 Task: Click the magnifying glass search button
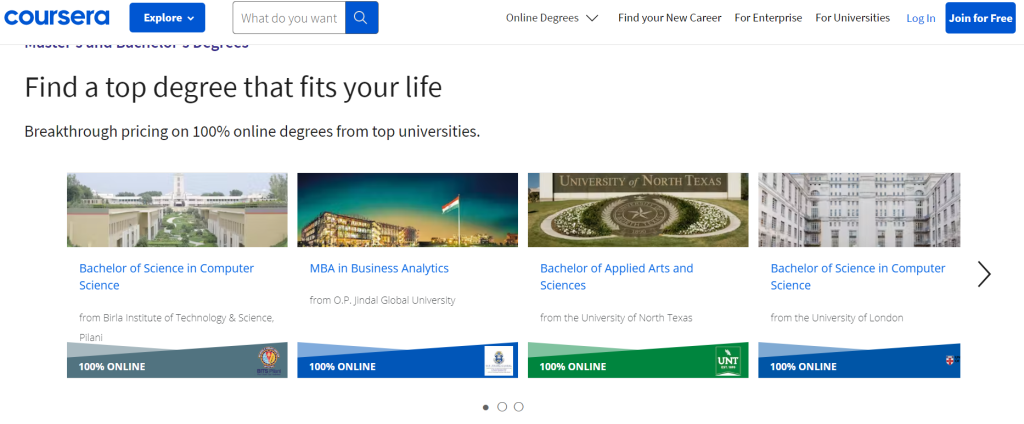(x=361, y=18)
